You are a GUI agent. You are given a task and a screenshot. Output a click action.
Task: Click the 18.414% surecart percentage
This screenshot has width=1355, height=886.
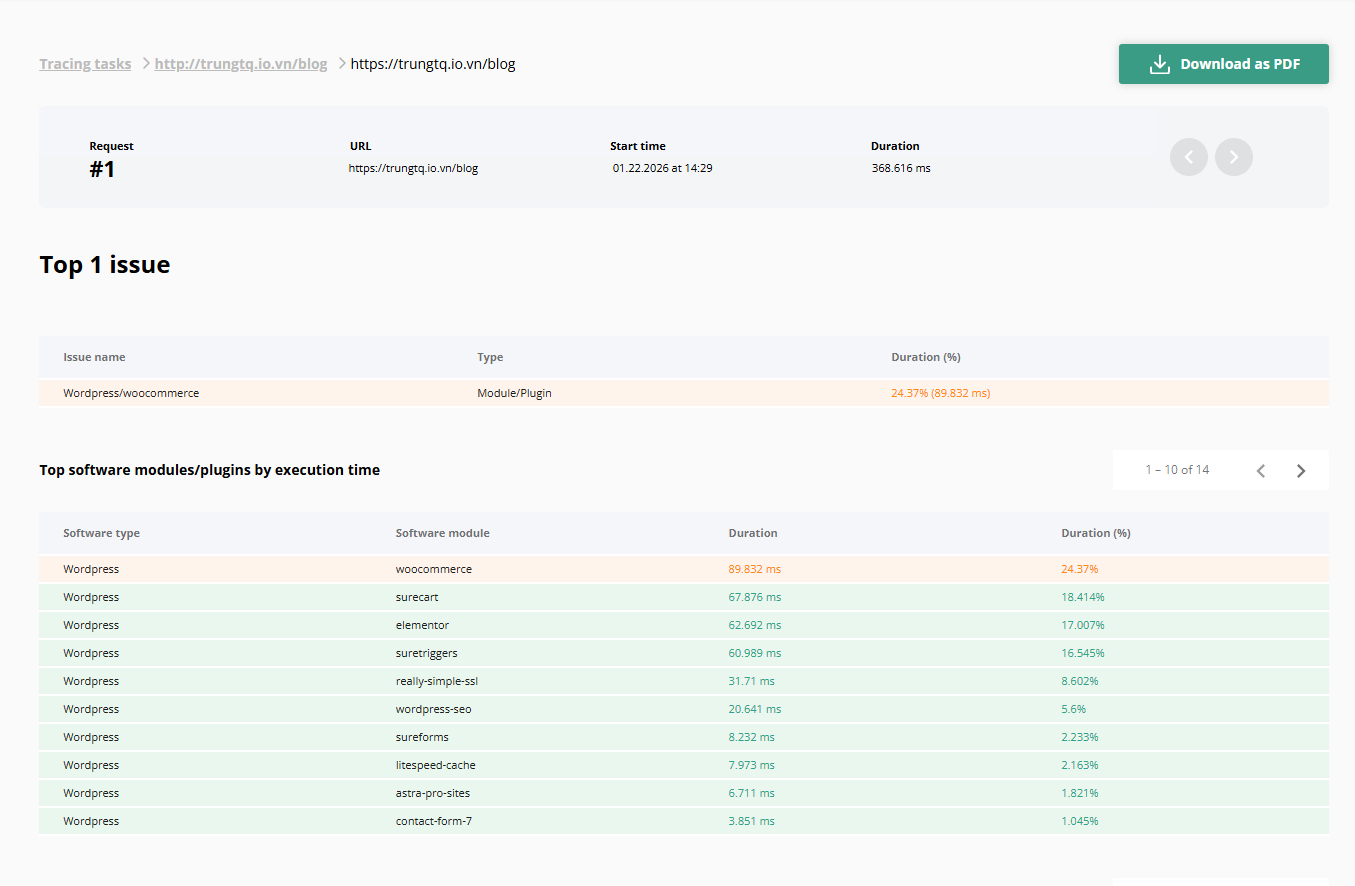click(x=1083, y=597)
